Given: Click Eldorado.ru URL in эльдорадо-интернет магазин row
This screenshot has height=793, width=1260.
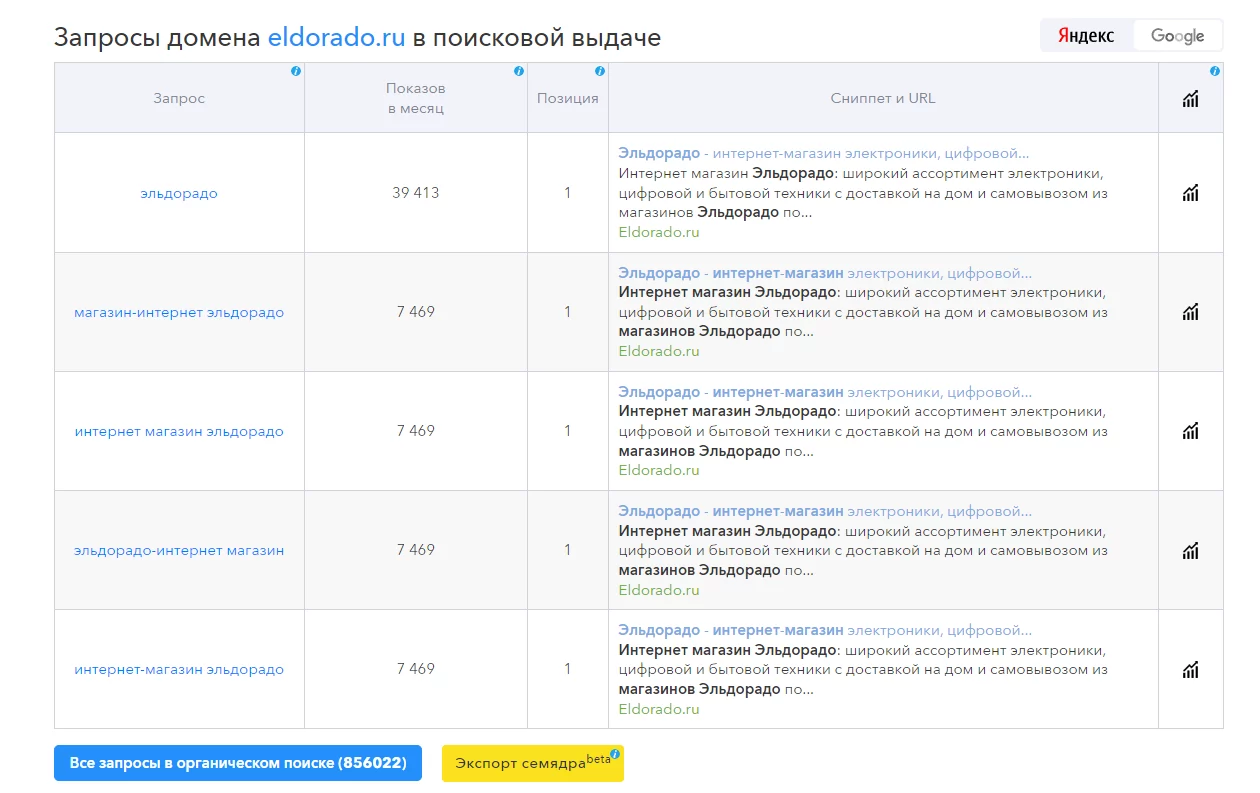Looking at the screenshot, I should click(659, 590).
